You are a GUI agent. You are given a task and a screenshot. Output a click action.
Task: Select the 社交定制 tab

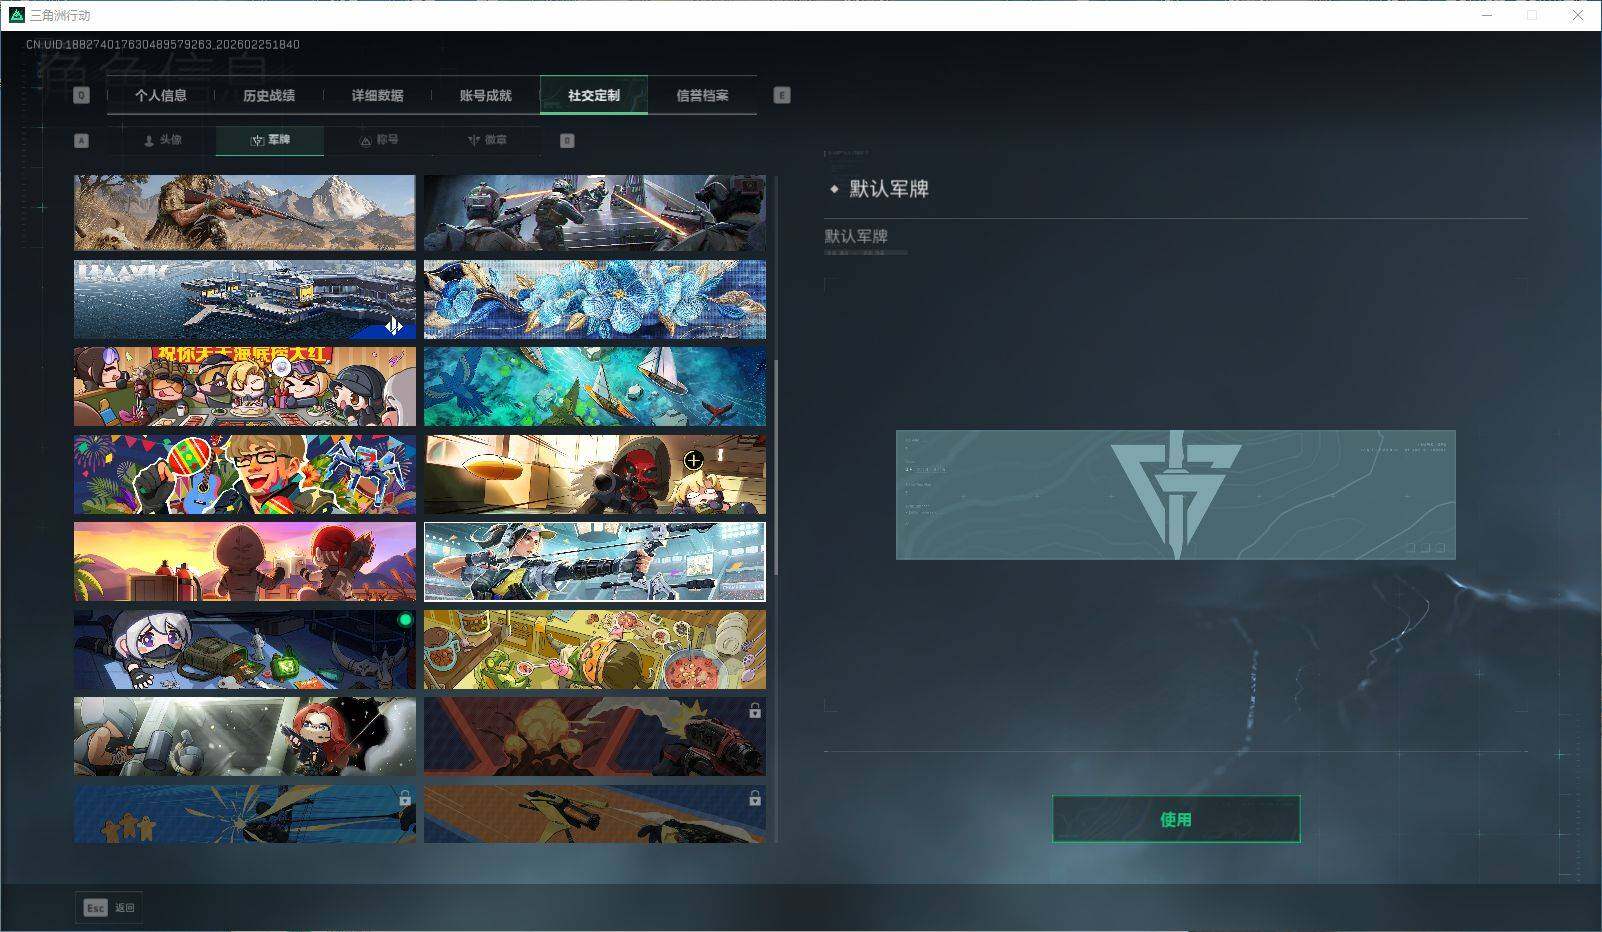click(x=594, y=95)
